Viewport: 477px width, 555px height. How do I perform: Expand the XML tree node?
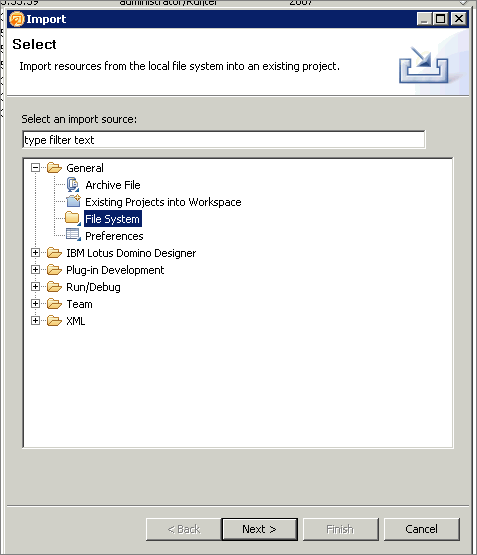coord(35,321)
